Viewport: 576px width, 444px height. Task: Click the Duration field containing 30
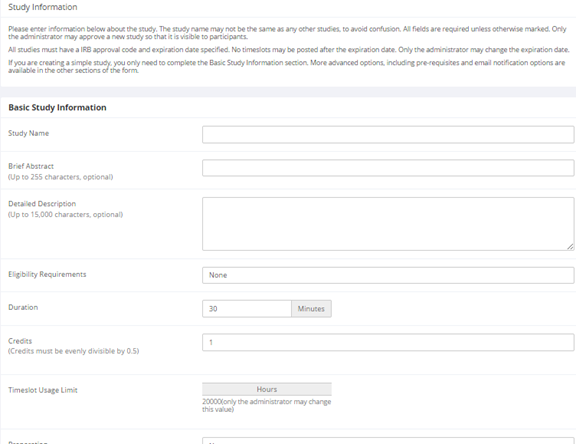pos(247,308)
